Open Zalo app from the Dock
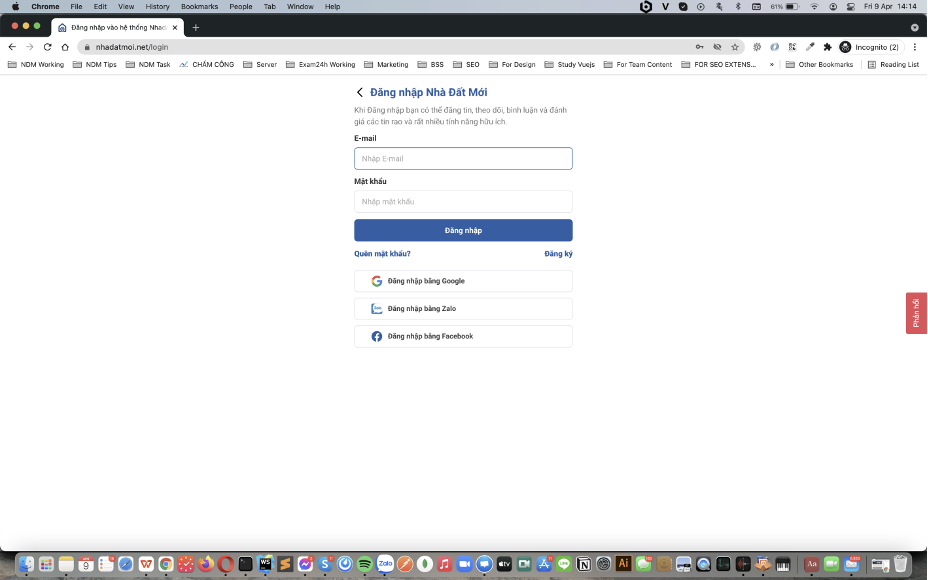 [x=385, y=564]
